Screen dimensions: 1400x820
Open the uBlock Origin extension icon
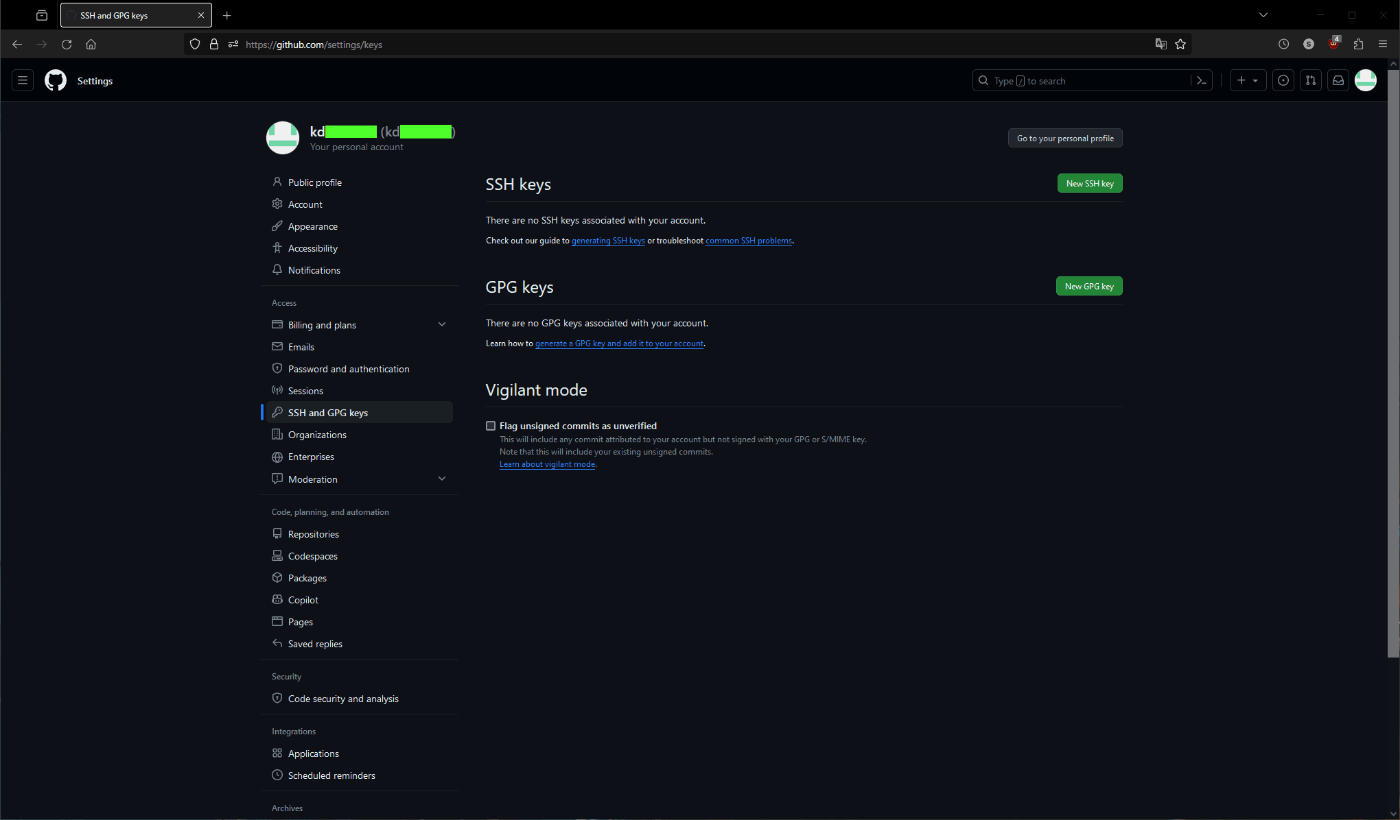[1334, 44]
